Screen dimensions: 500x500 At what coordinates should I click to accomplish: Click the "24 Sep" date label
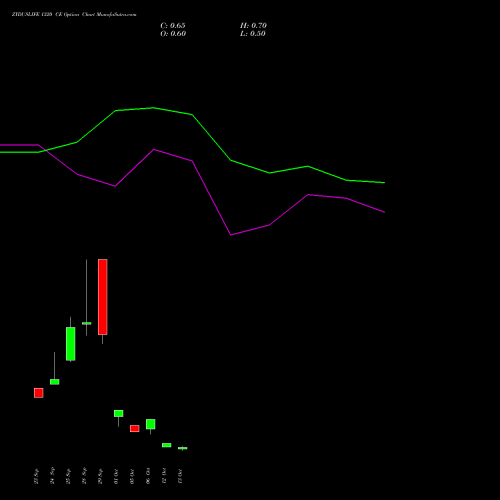pyautogui.click(x=52, y=476)
